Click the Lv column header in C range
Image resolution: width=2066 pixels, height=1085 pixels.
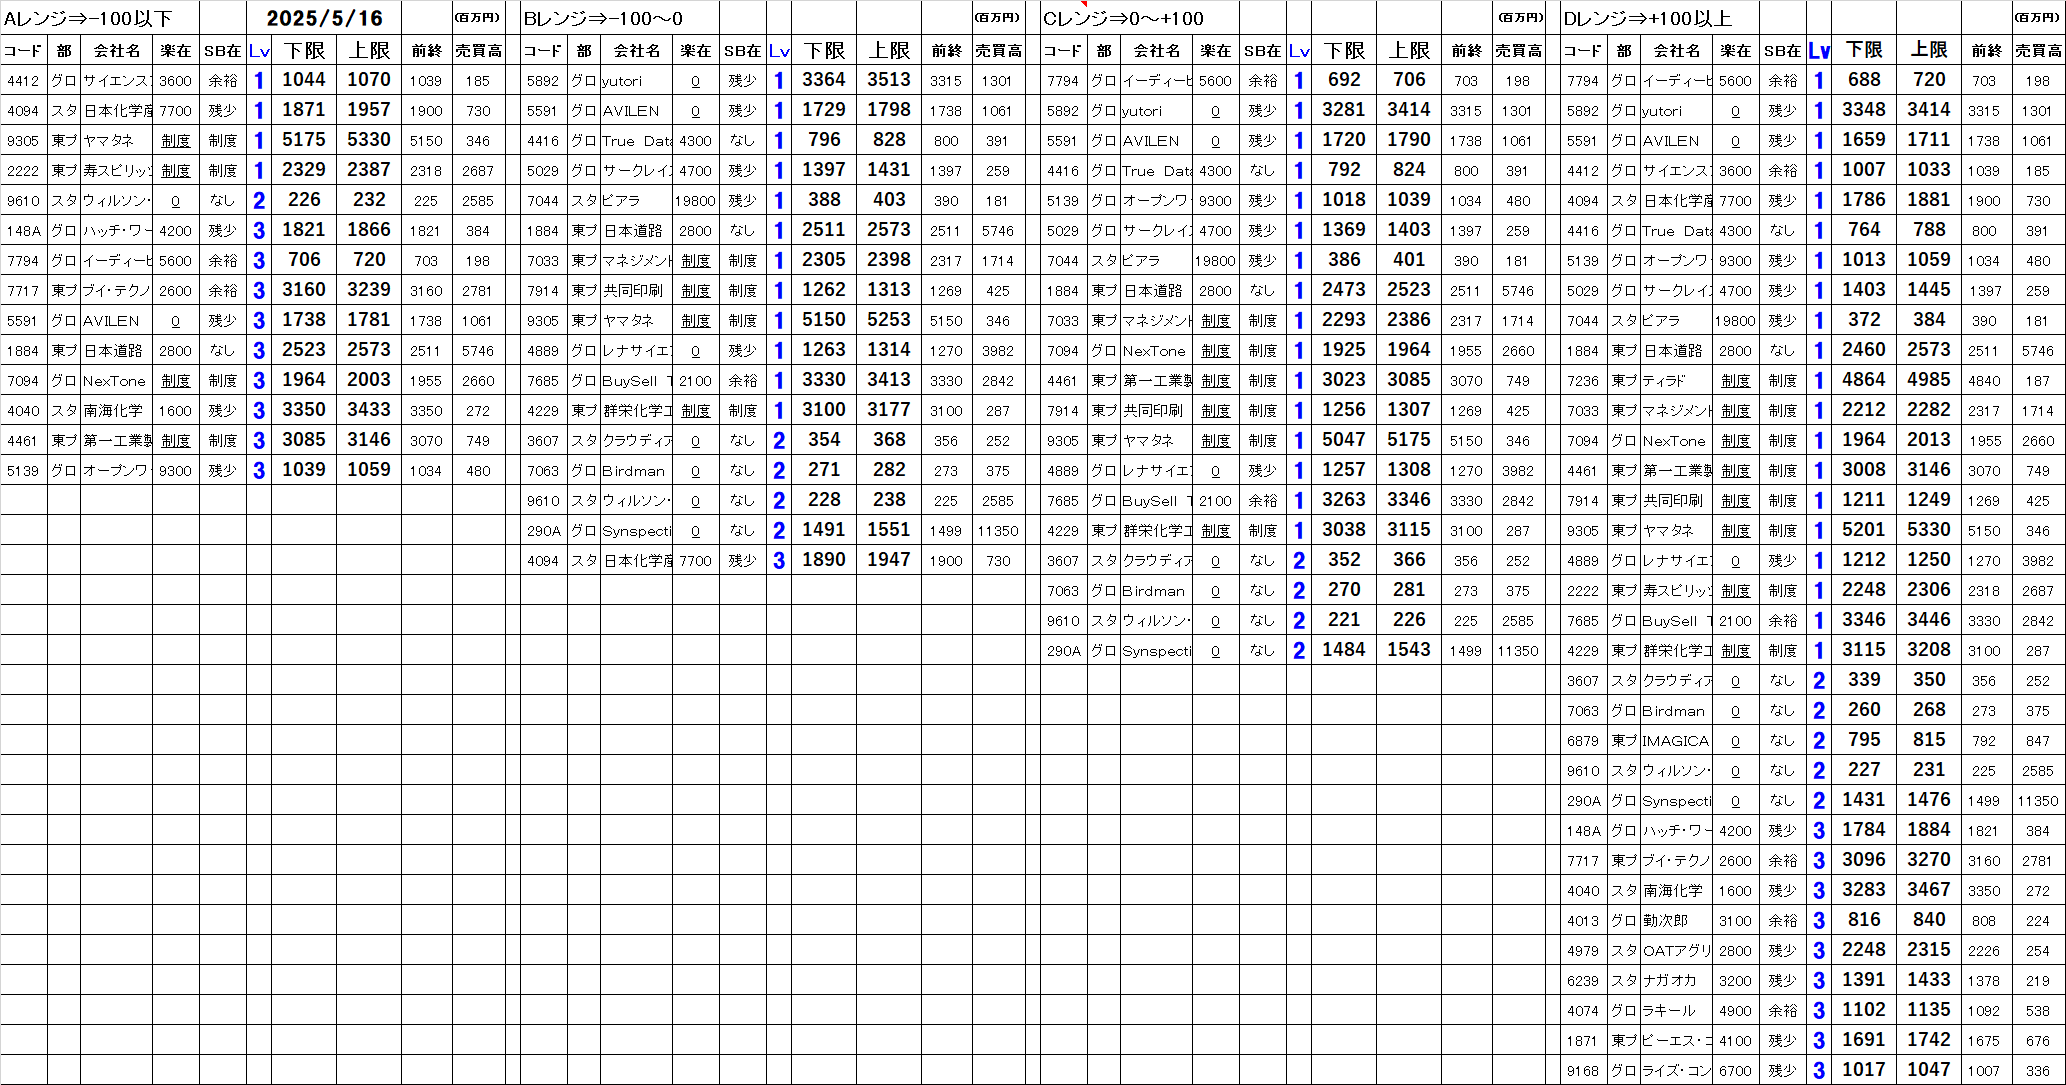pos(1299,51)
